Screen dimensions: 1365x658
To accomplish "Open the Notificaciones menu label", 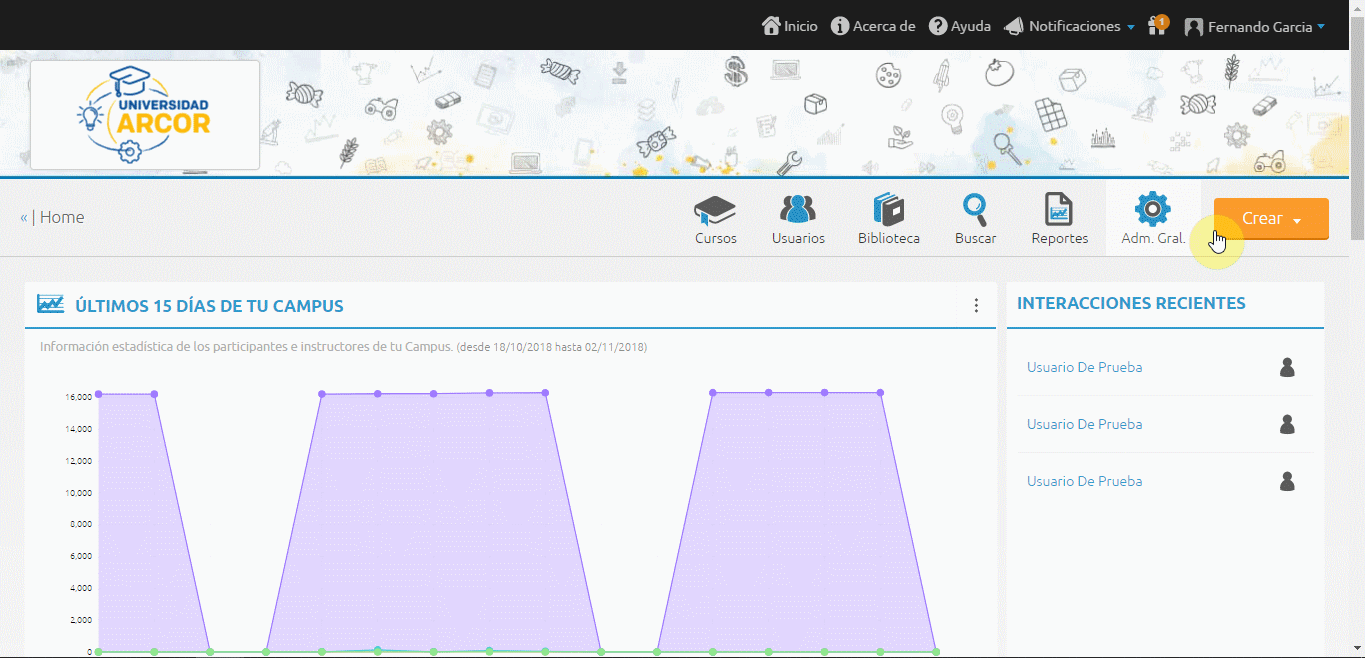I will (x=1075, y=26).
